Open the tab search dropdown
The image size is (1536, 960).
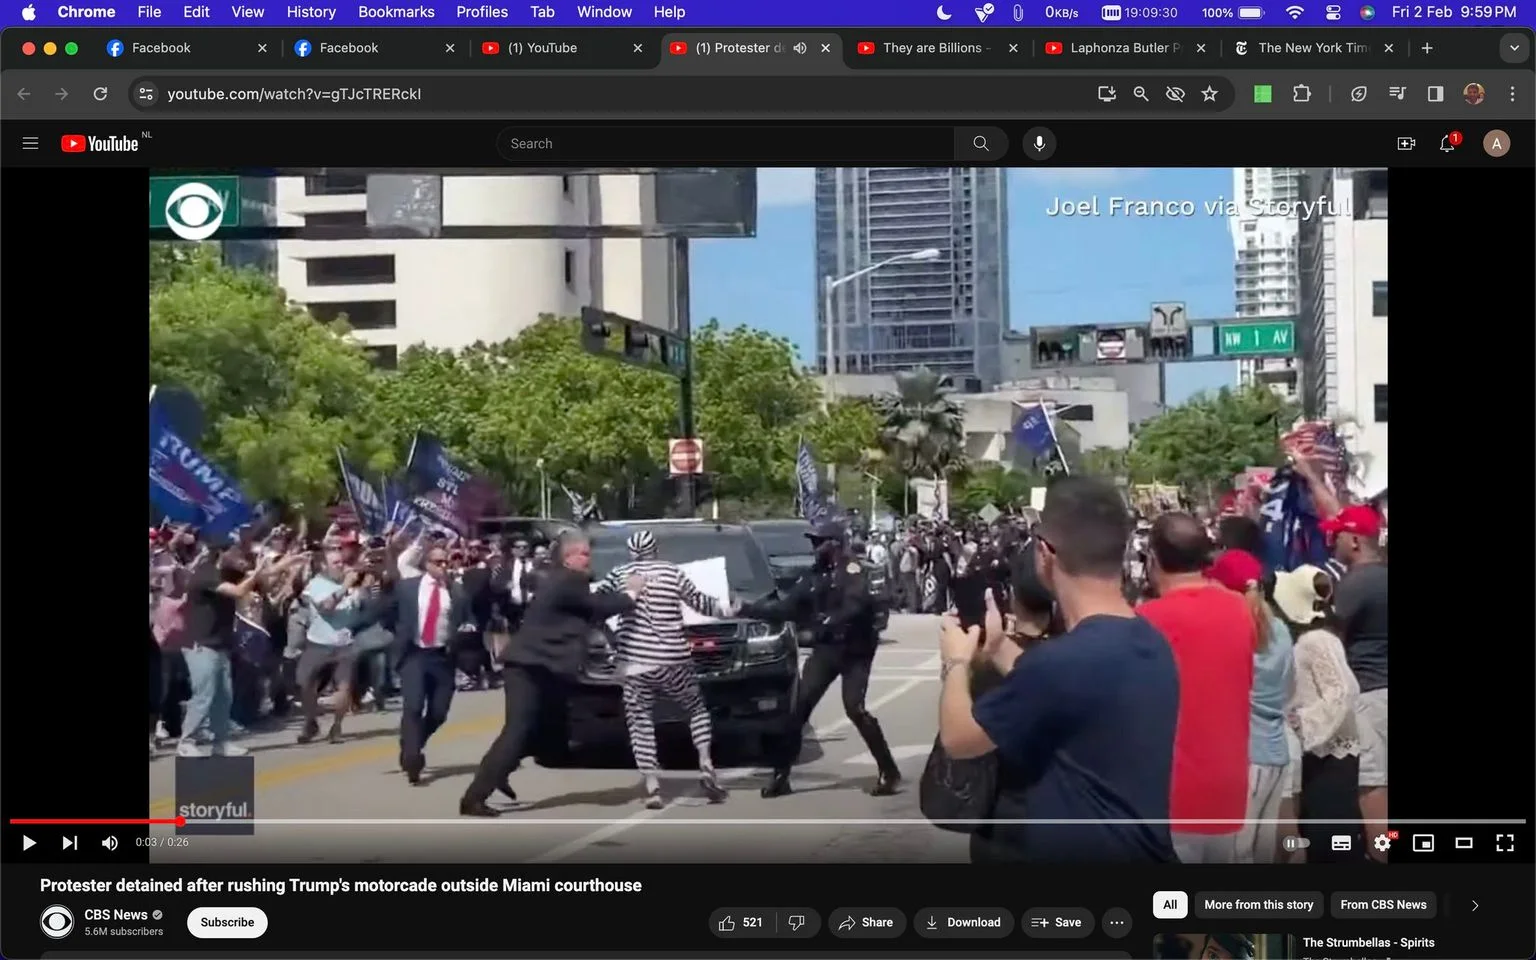pos(1514,48)
